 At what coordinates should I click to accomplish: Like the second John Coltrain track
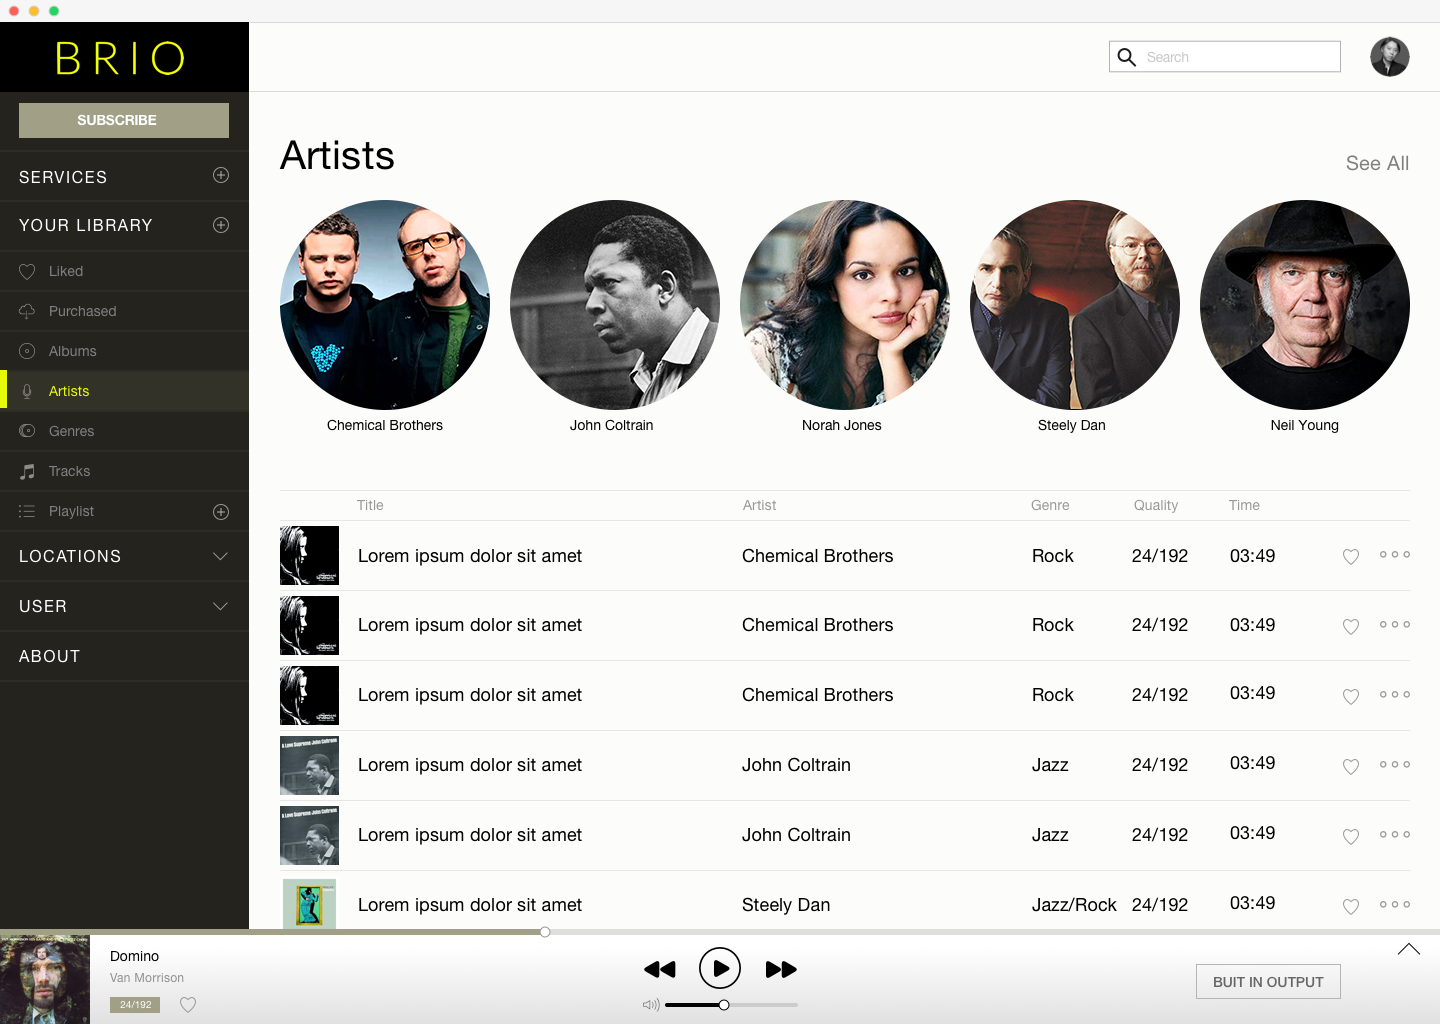(1350, 837)
